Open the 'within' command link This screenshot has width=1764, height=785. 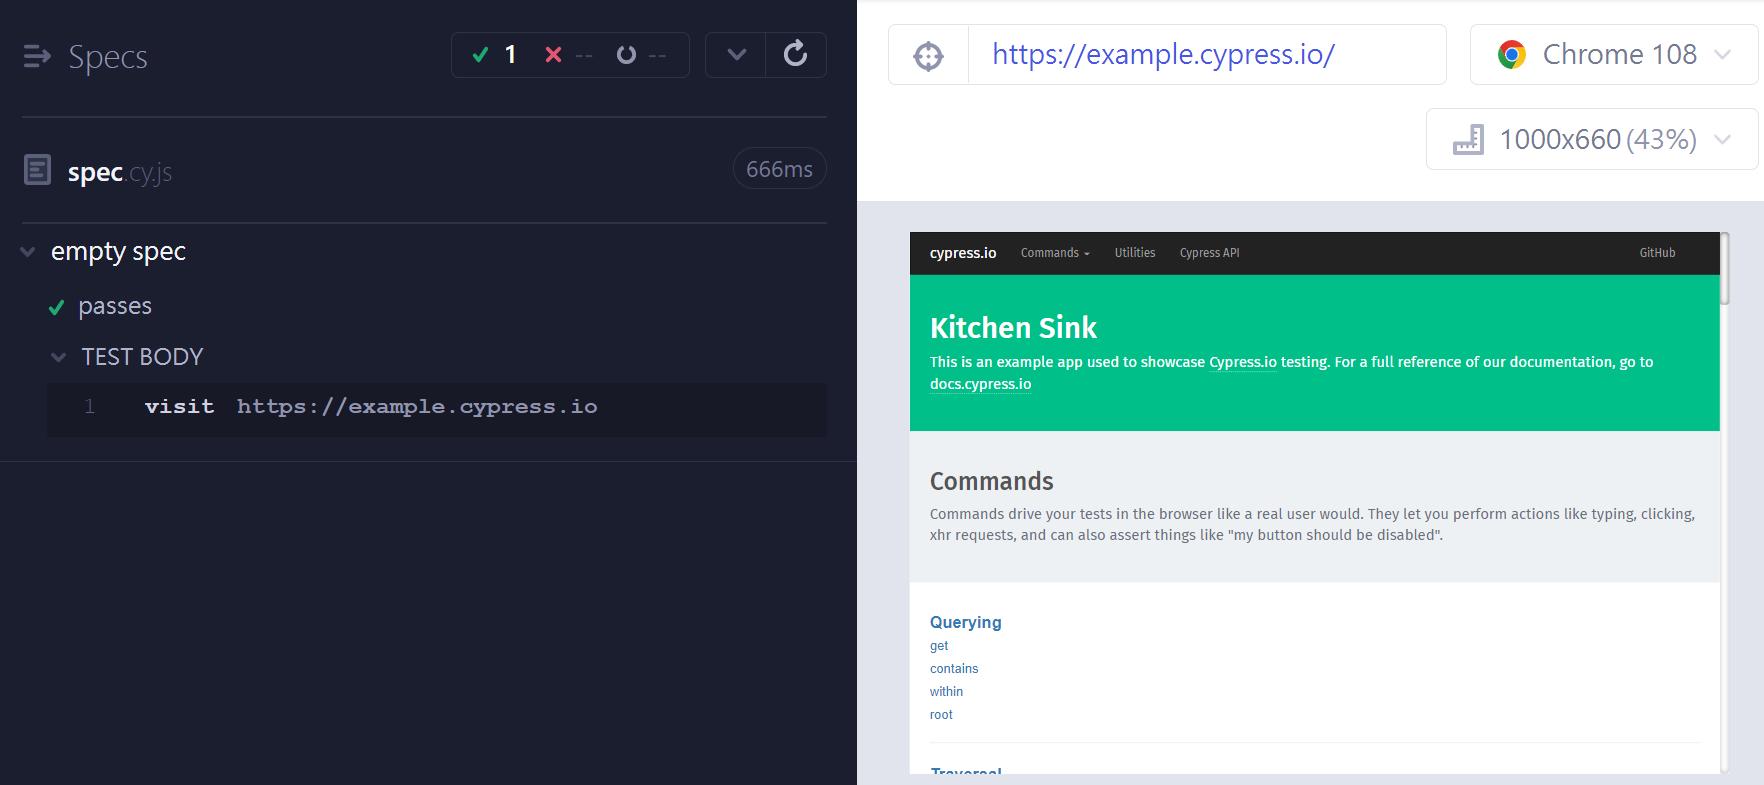click(946, 692)
